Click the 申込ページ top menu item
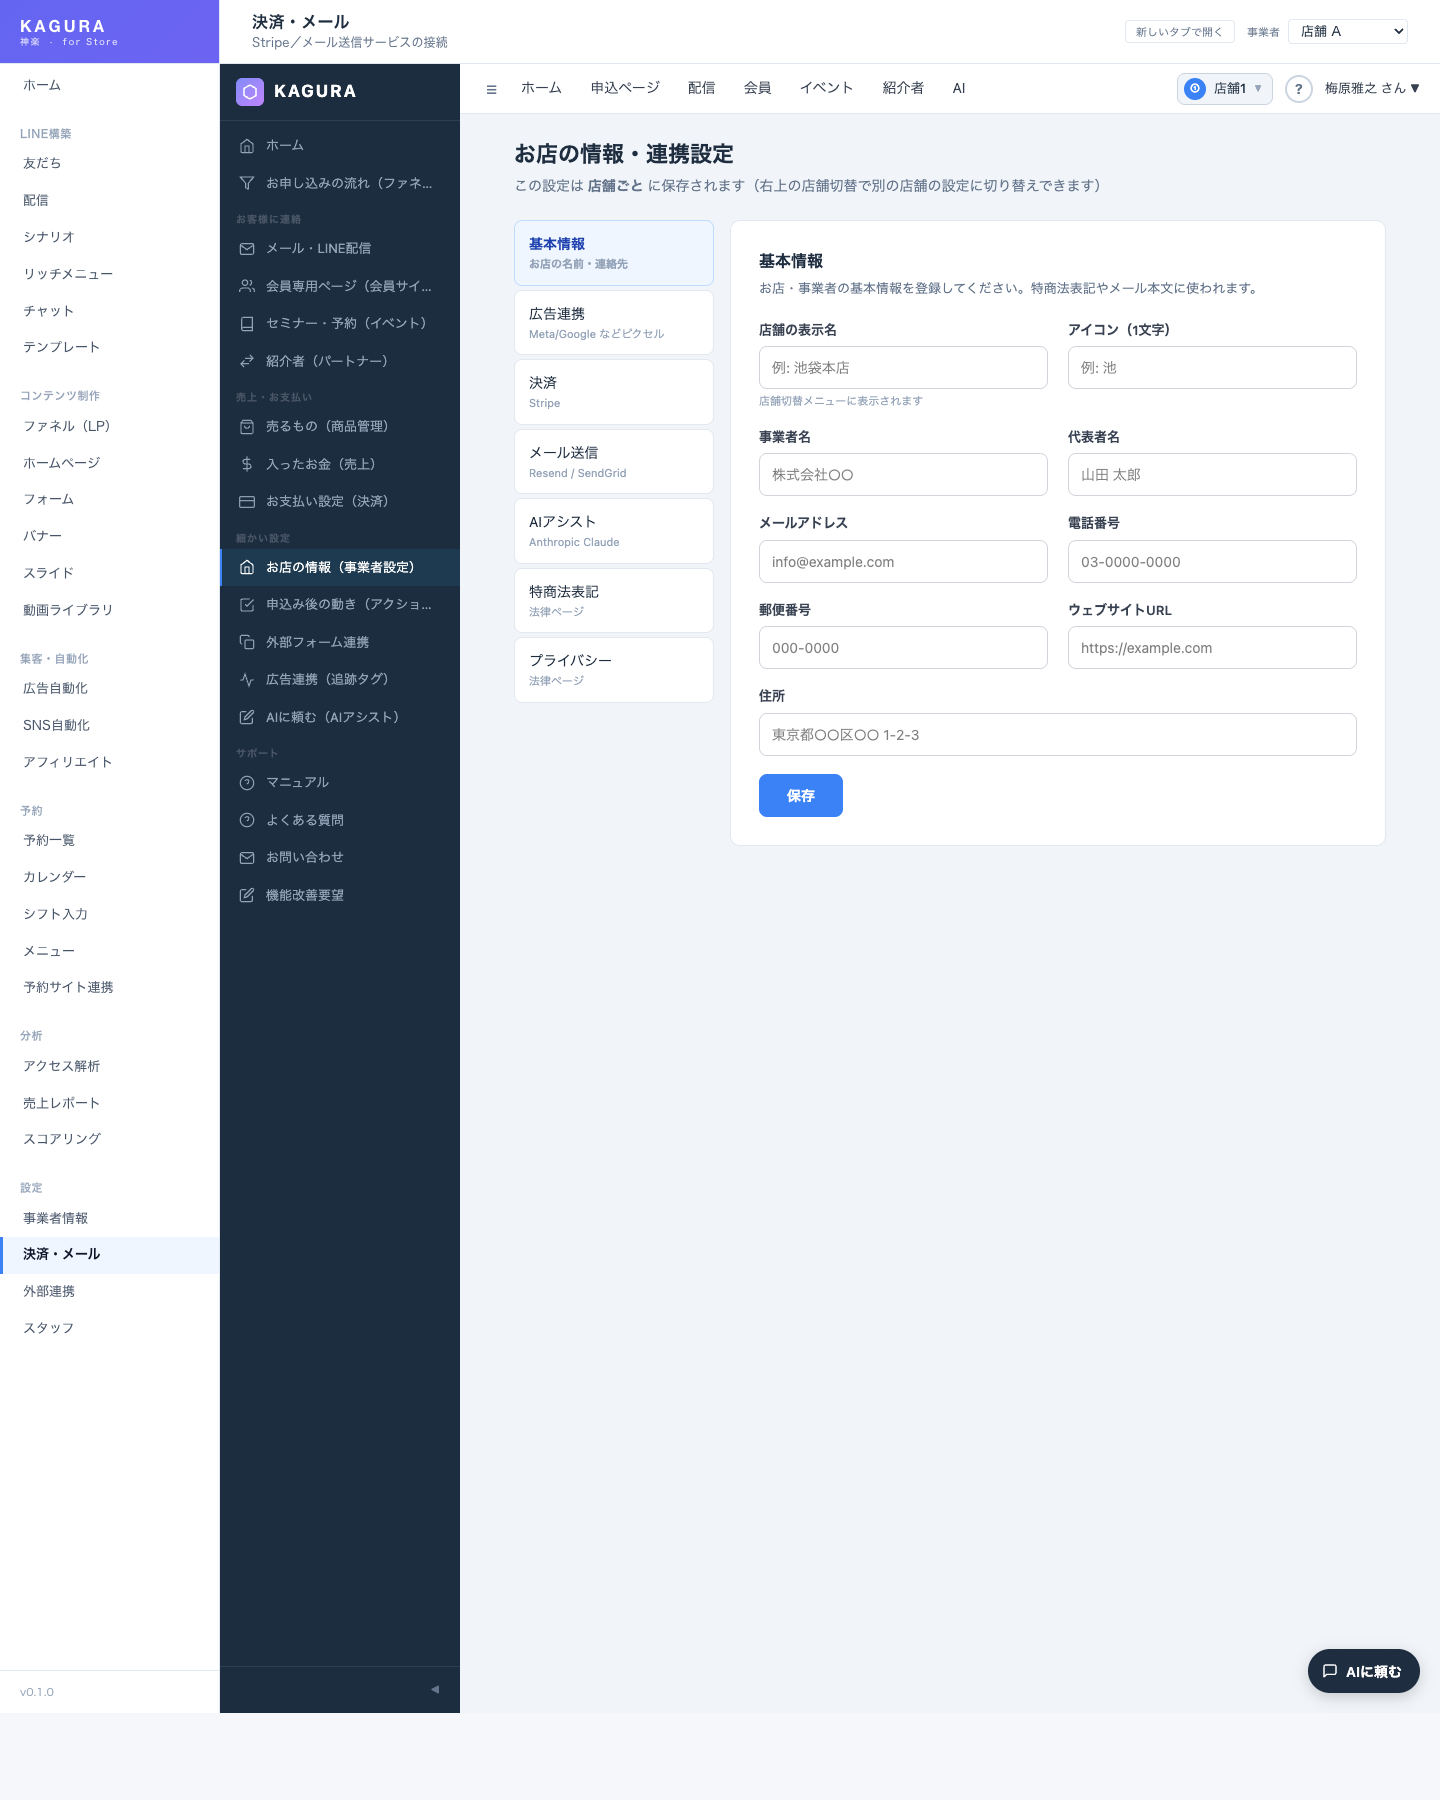This screenshot has height=1800, width=1440. (625, 89)
